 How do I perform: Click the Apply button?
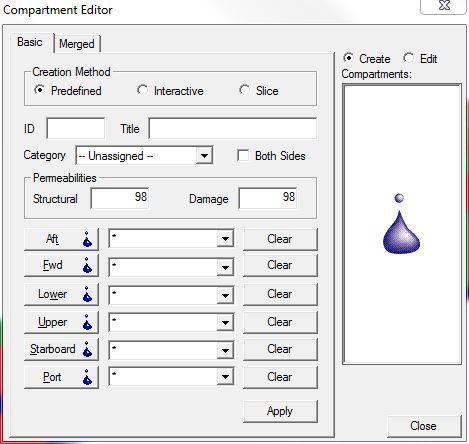click(x=280, y=411)
